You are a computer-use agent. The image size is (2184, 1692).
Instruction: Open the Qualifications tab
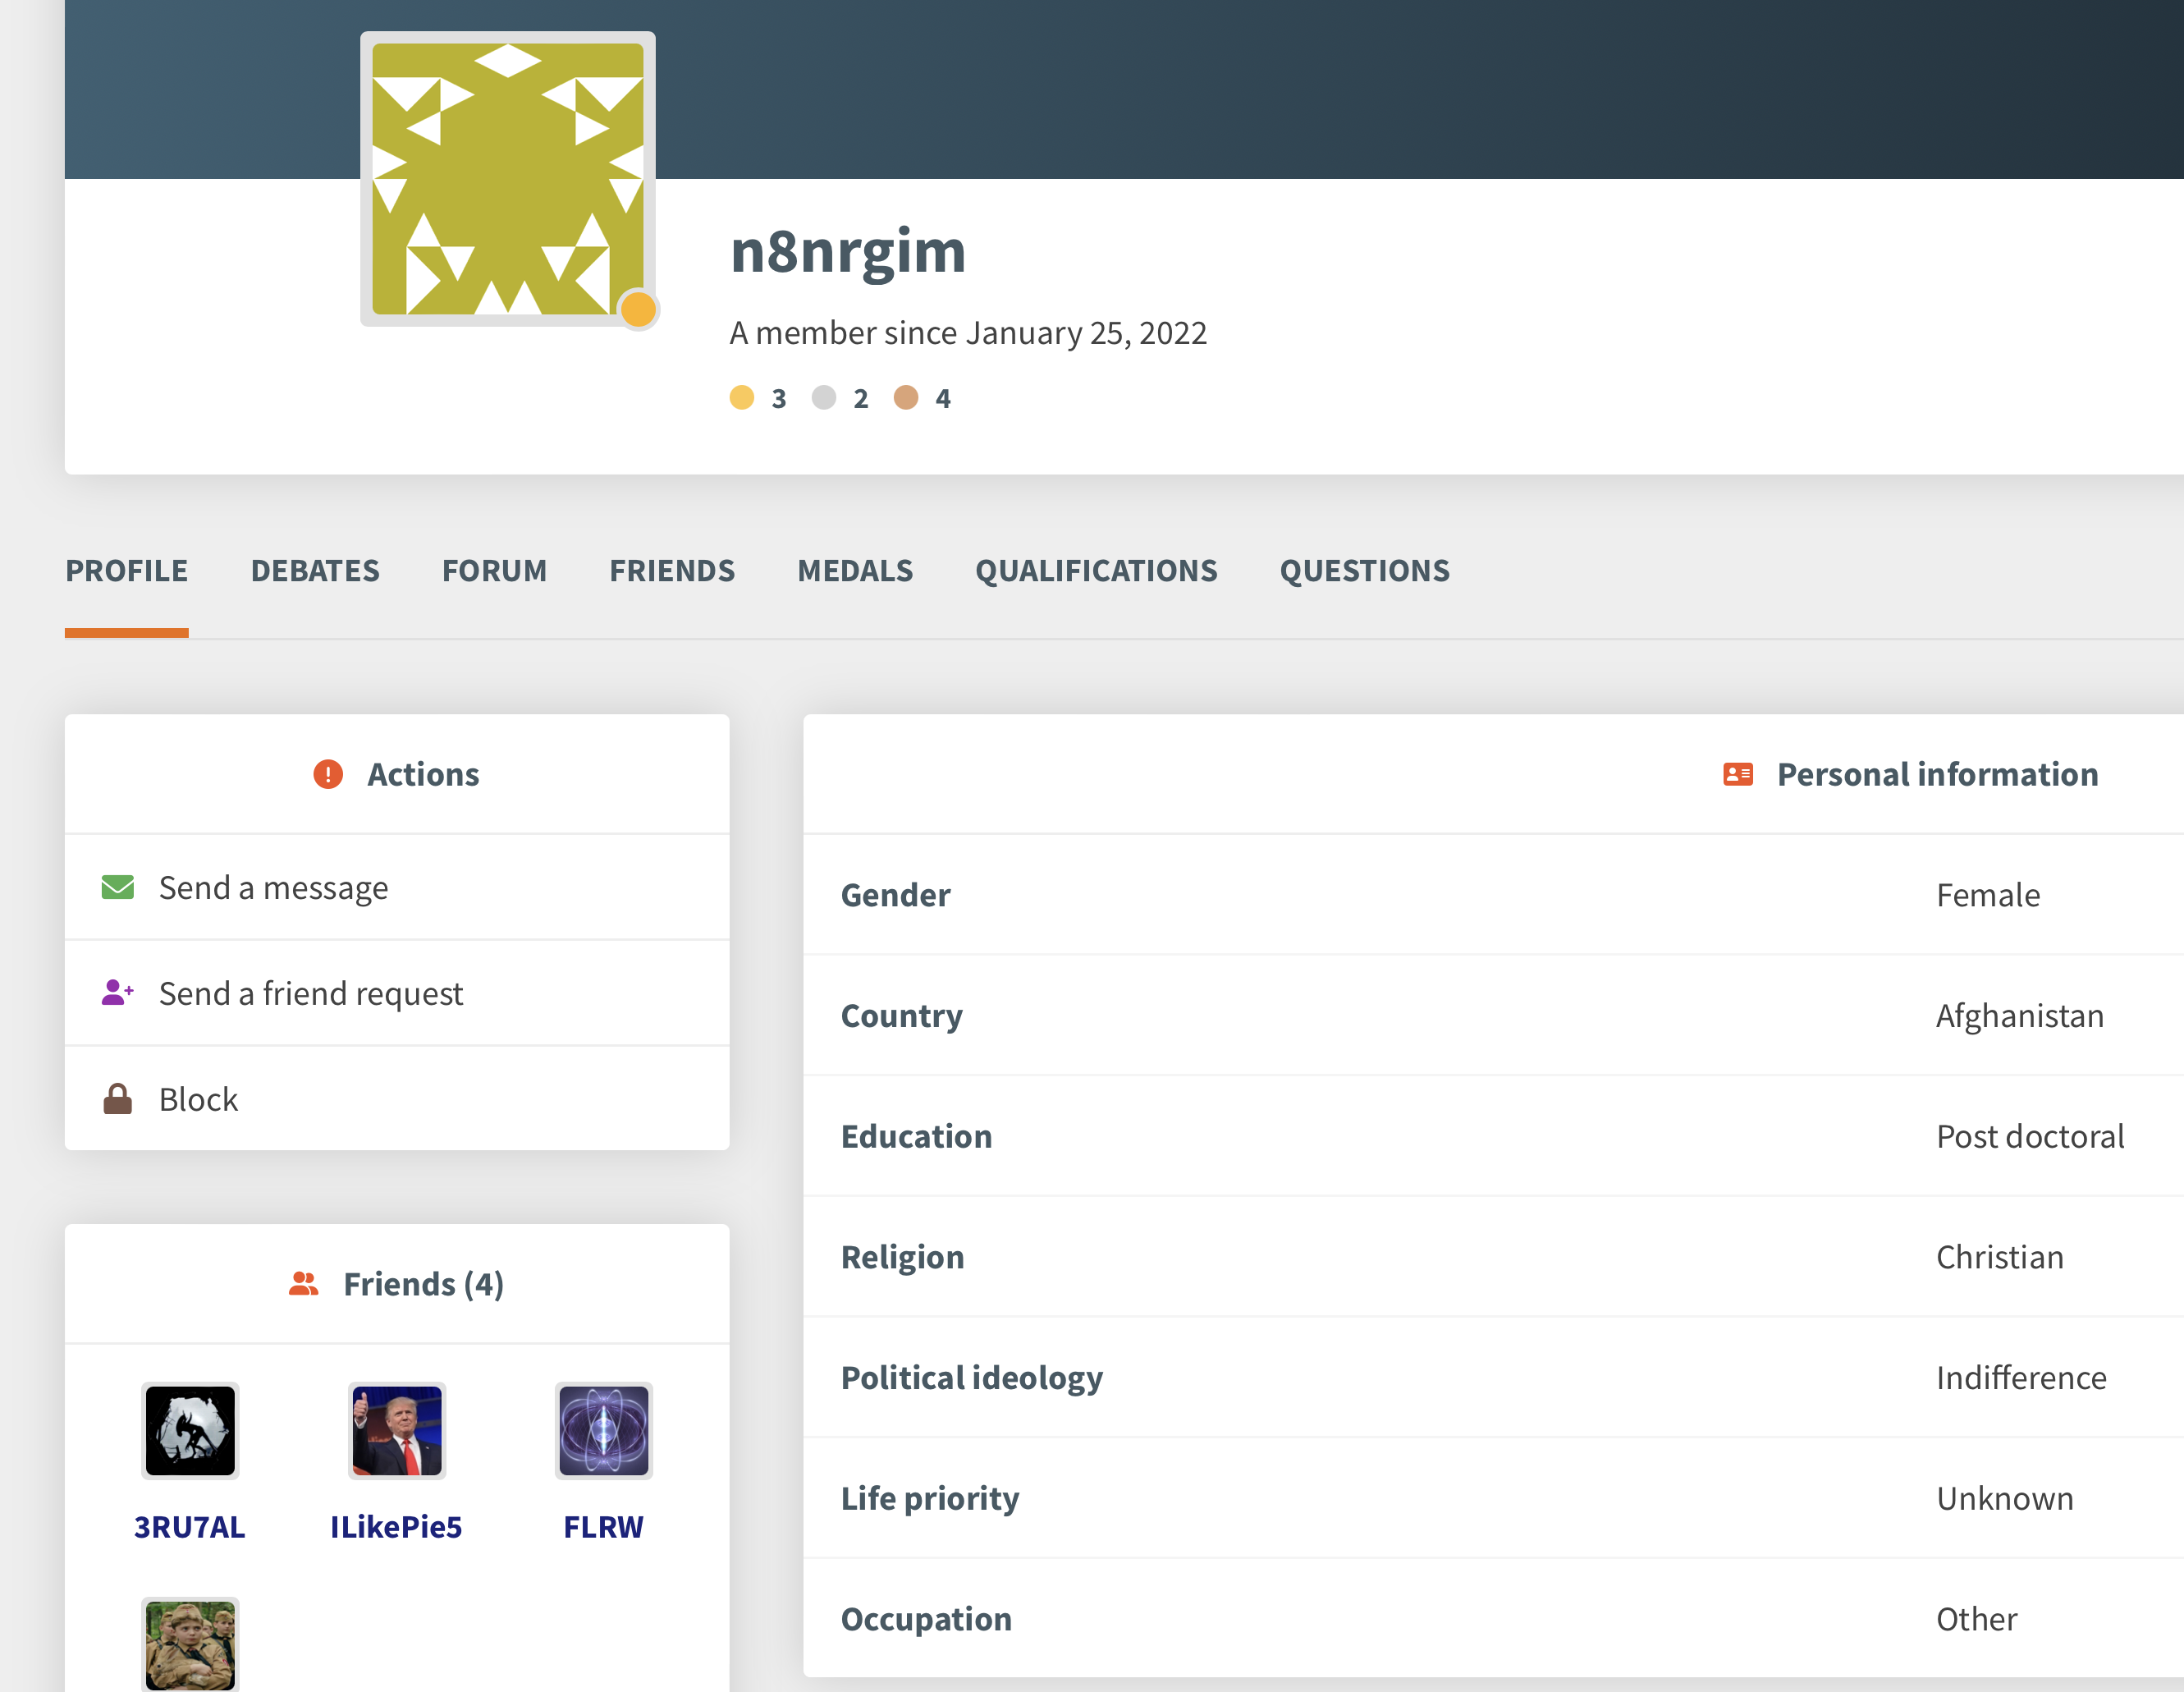pos(1096,571)
